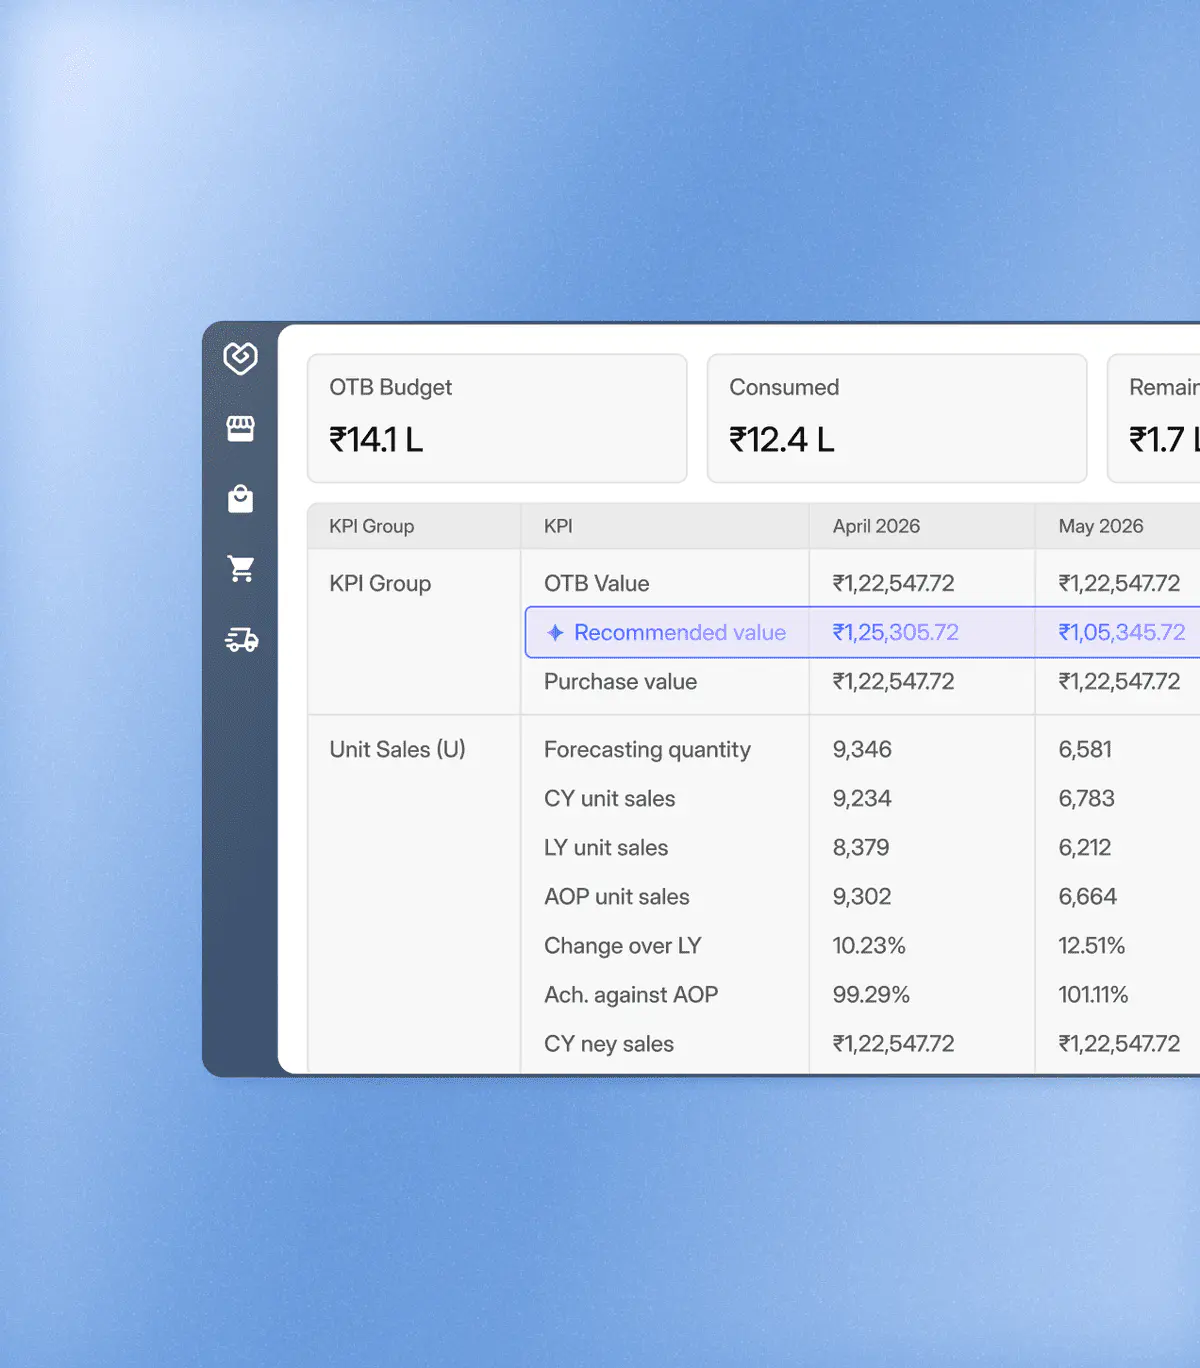Click the AOP unit sales row label

pyautogui.click(x=616, y=897)
